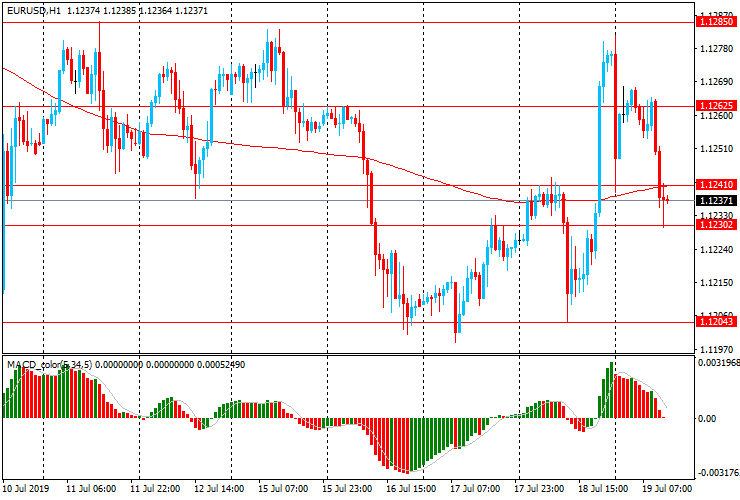Click the 1.12240 price axis value

coord(717,250)
